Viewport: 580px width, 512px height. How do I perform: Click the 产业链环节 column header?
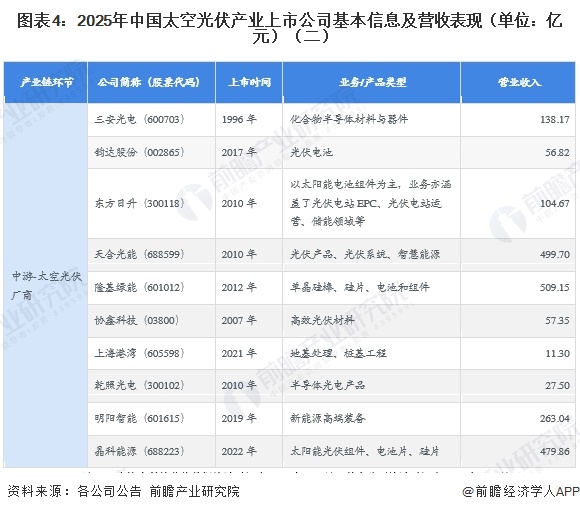[x=46, y=82]
